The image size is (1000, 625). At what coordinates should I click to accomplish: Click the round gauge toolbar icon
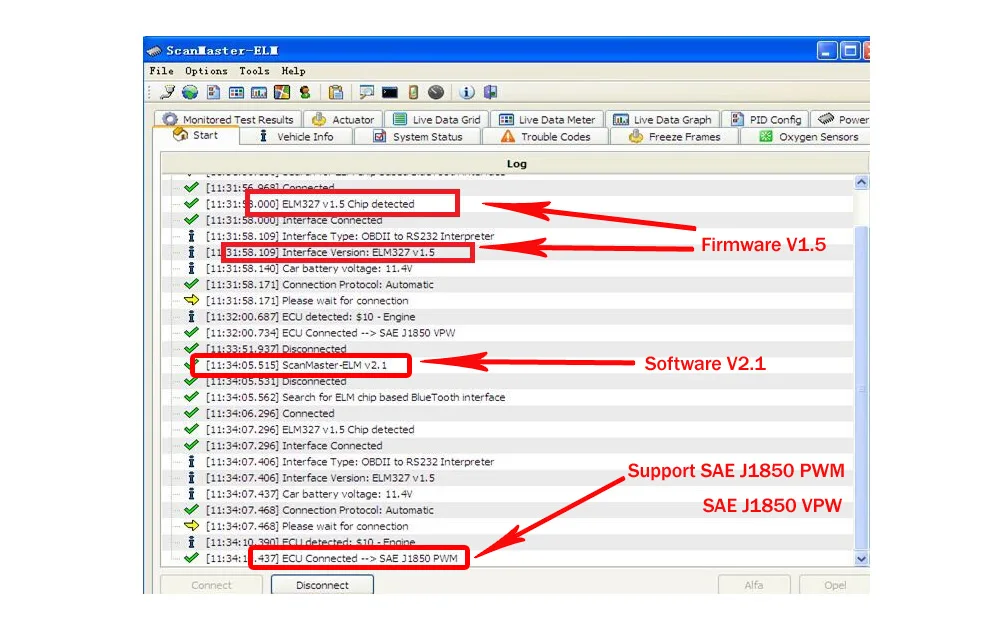click(436, 92)
